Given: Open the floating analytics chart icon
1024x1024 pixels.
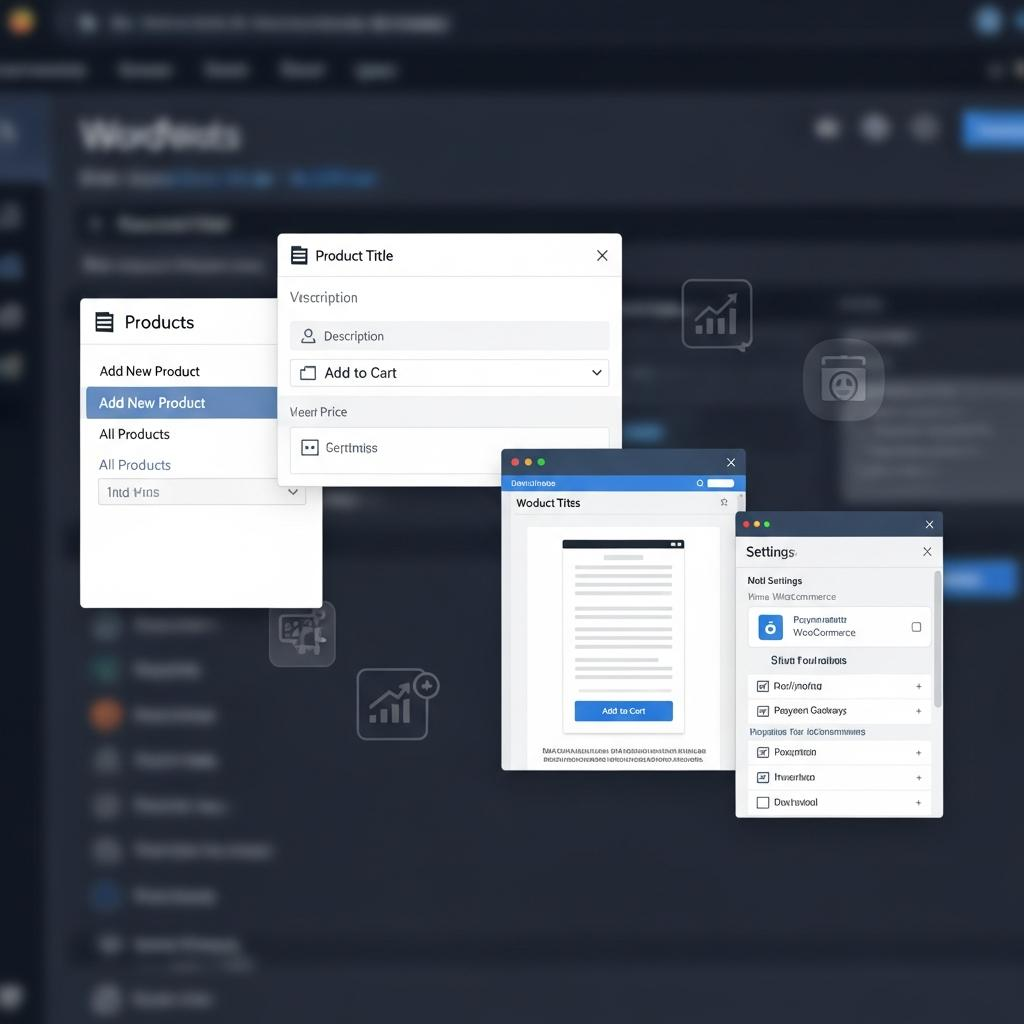Looking at the screenshot, I should (x=716, y=314).
